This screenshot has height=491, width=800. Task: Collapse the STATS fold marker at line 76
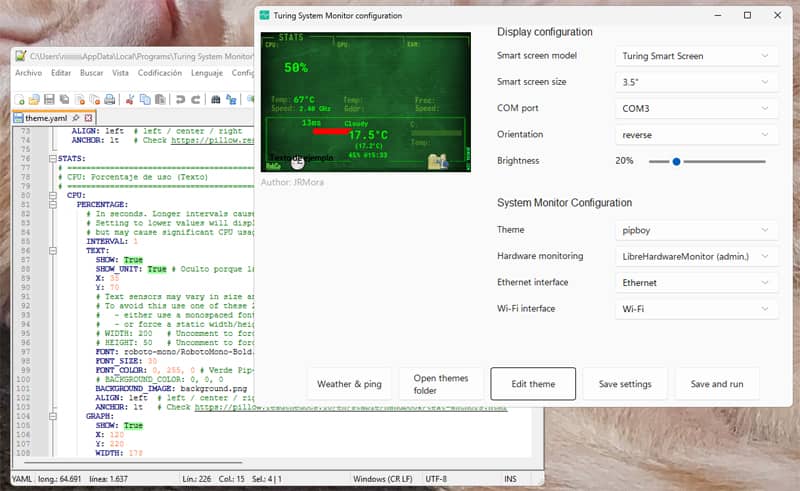tap(53, 159)
